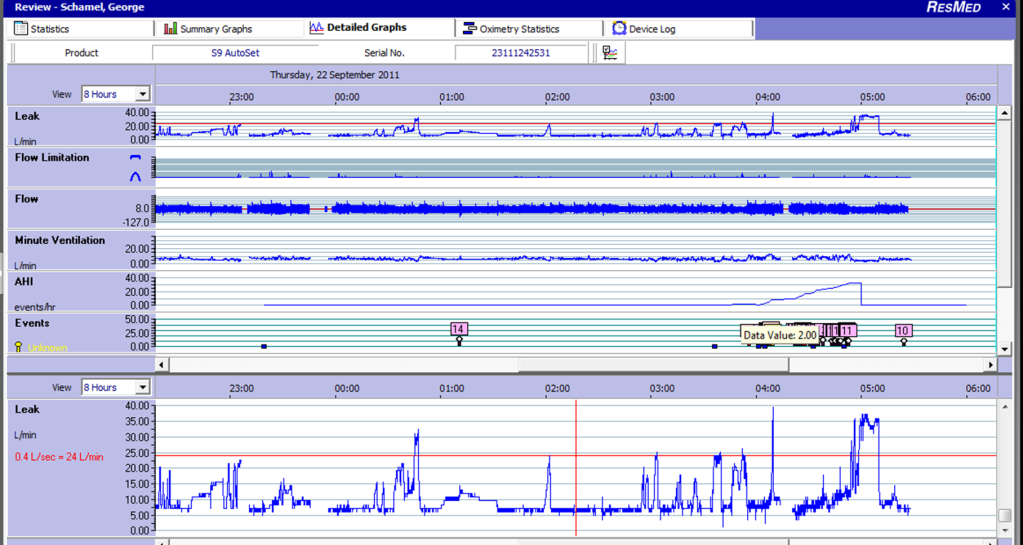Click the yellow Unknown event legend icon
The width and height of the screenshot is (1023, 545).
18,347
